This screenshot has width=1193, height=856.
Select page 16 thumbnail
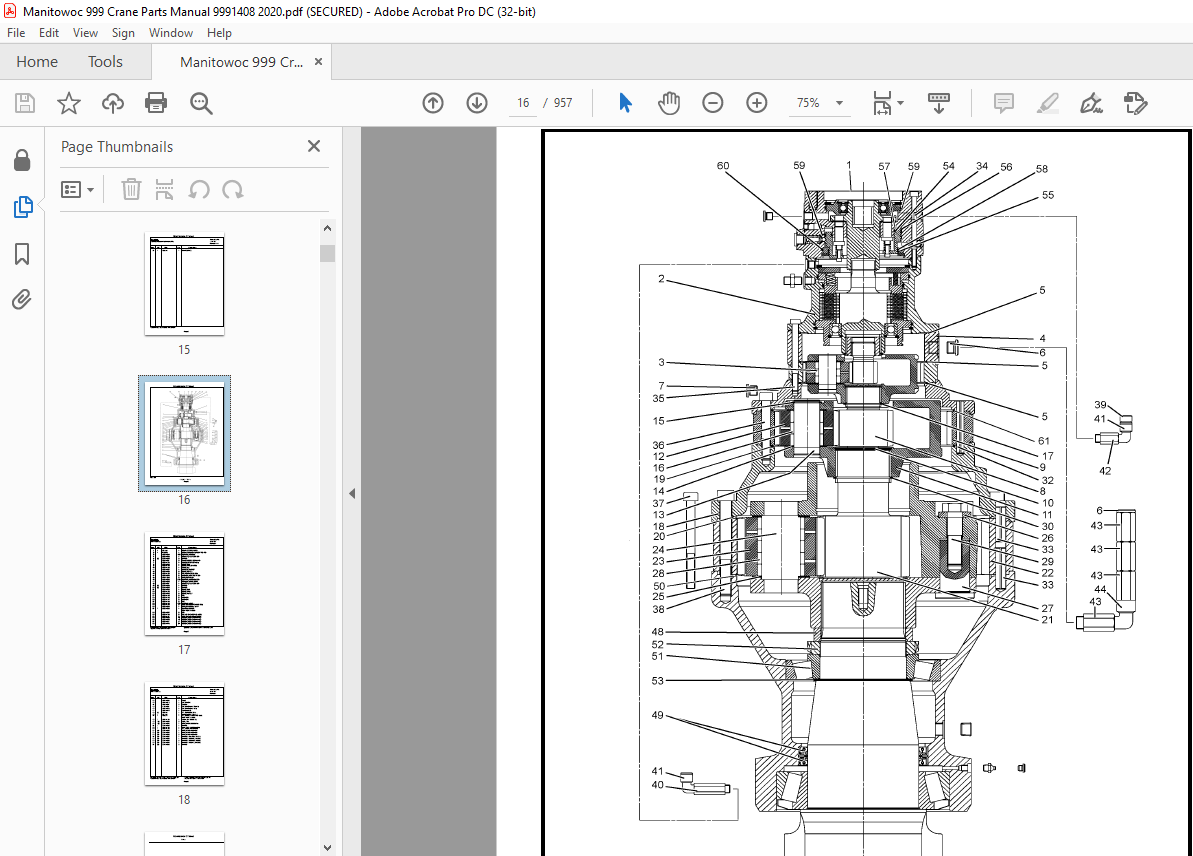184,433
